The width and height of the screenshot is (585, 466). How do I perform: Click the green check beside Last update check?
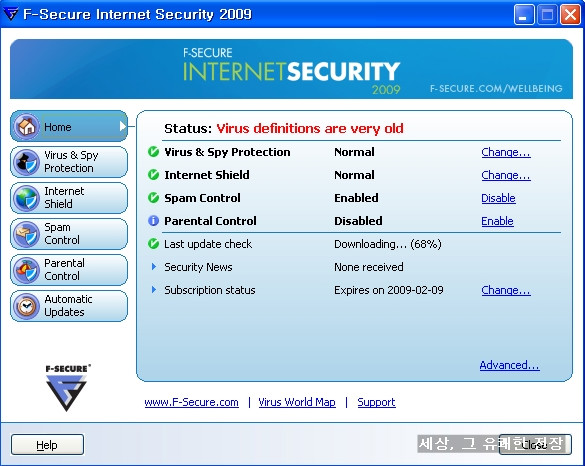[153, 244]
